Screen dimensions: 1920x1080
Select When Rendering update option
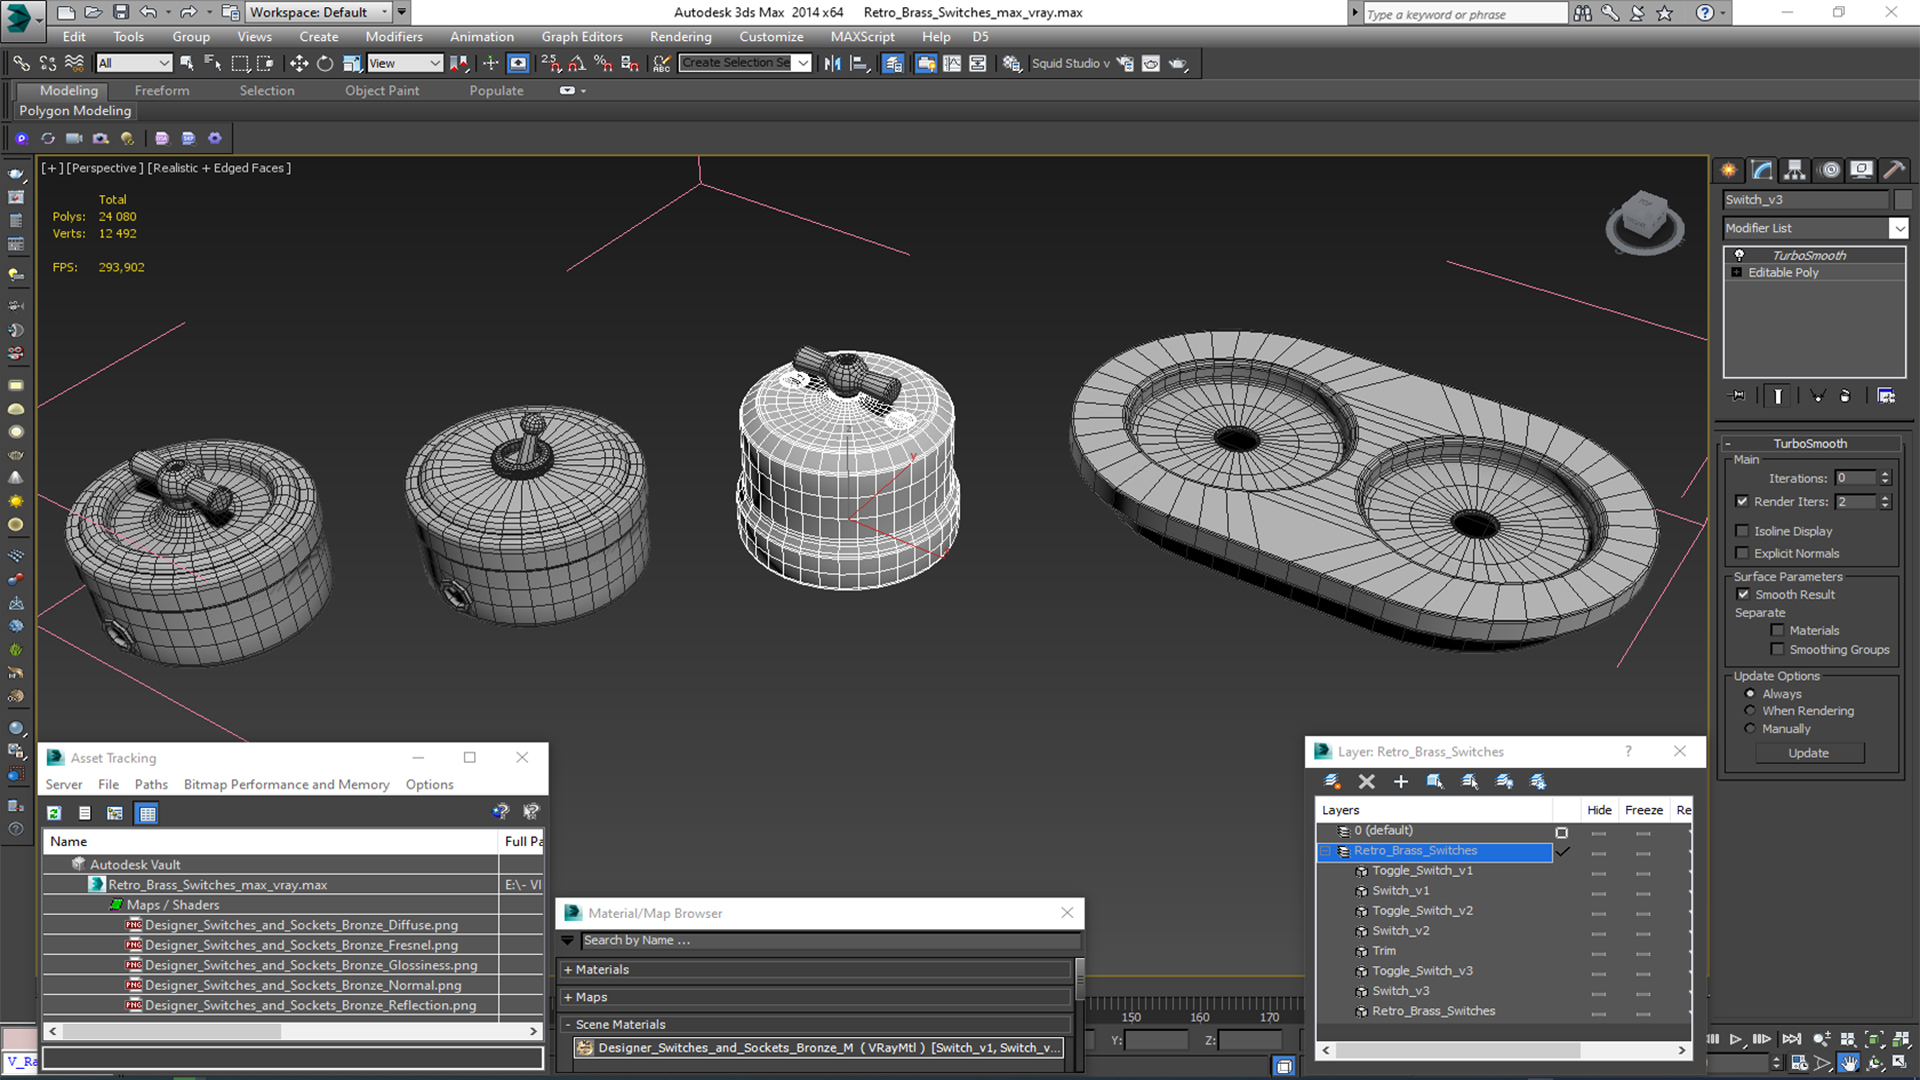click(x=1750, y=711)
